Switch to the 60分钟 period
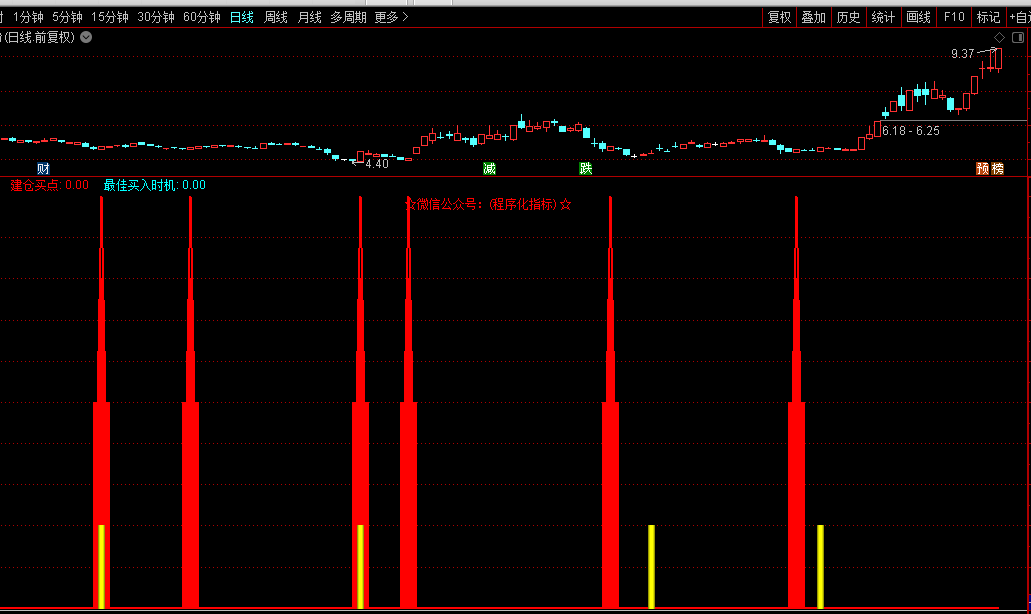Image resolution: width=1031 pixels, height=614 pixels. 201,17
